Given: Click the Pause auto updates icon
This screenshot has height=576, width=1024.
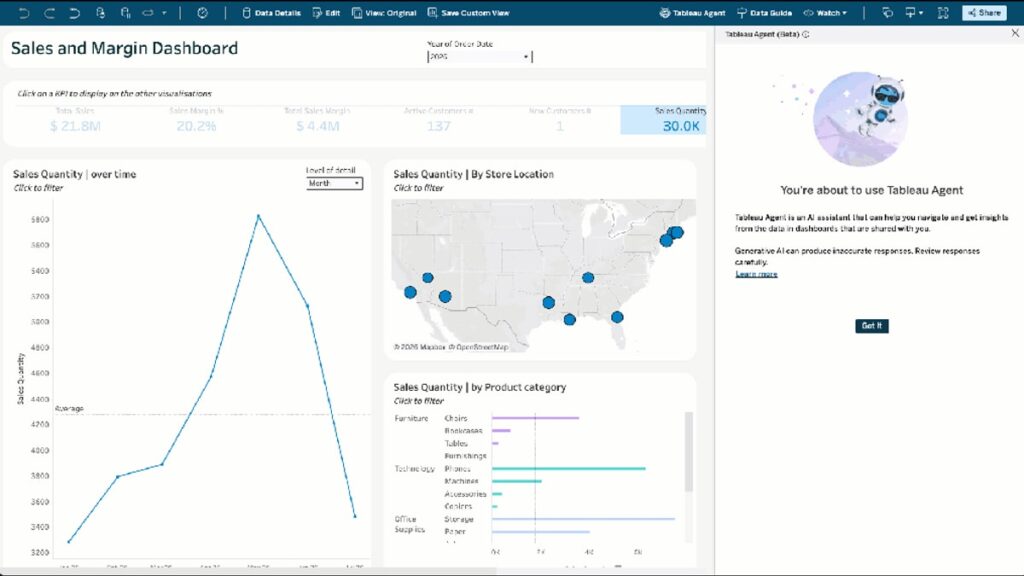Looking at the screenshot, I should pos(125,13).
